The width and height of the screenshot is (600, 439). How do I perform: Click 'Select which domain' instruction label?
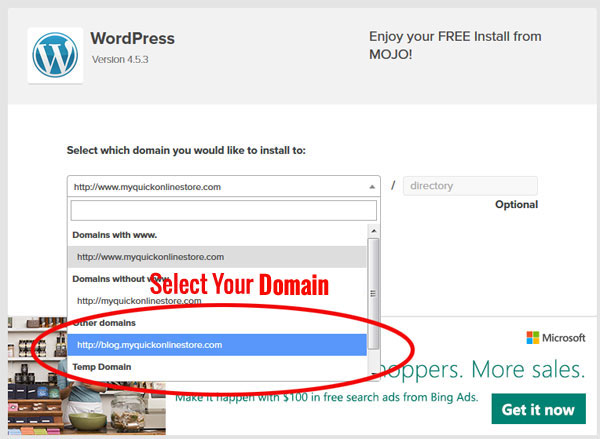click(186, 150)
